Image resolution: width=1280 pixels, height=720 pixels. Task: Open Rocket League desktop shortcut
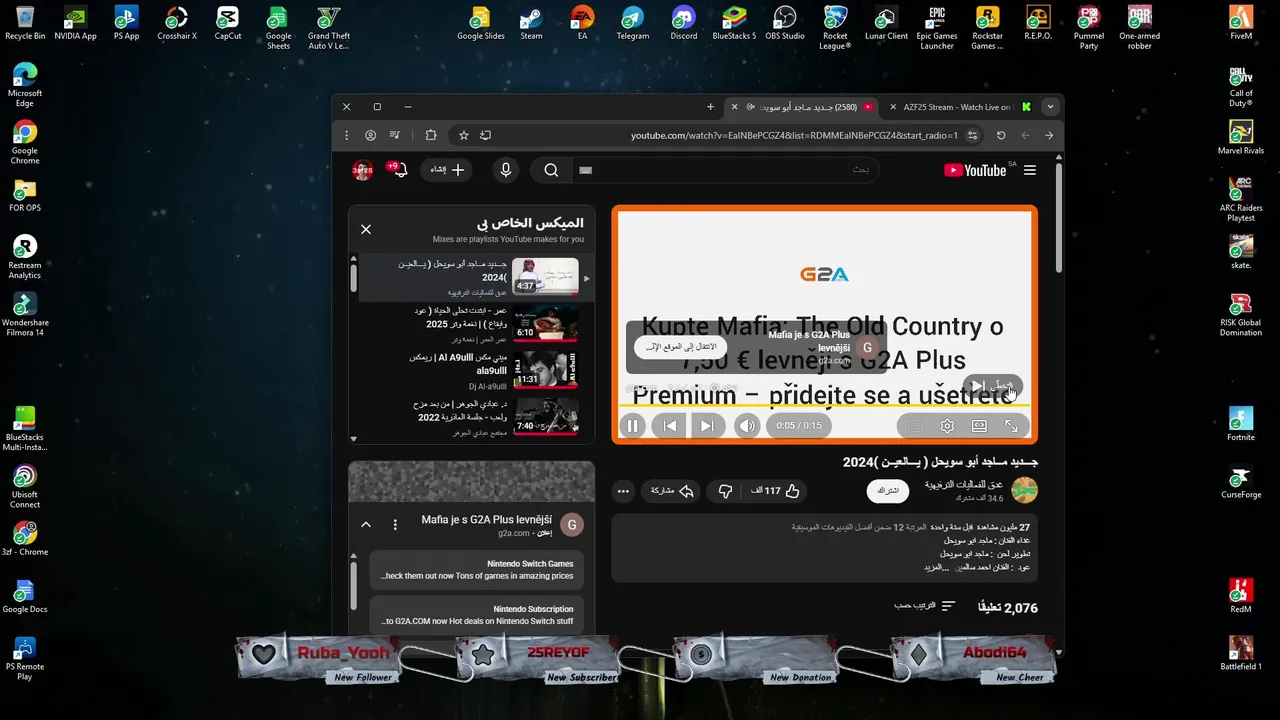(x=835, y=28)
